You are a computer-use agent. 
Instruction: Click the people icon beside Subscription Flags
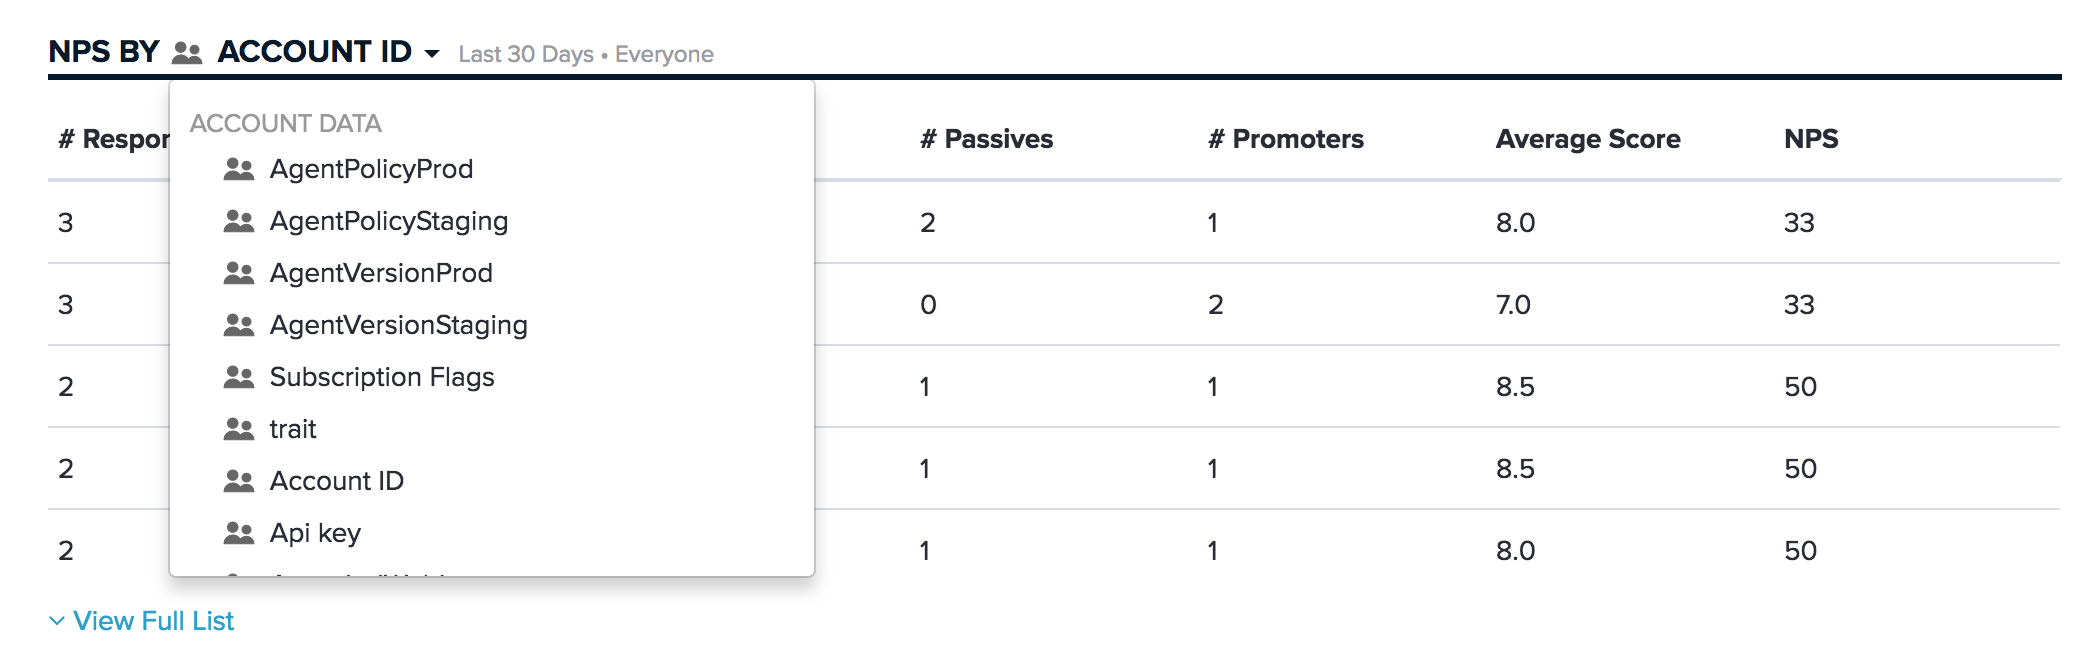[x=239, y=377]
